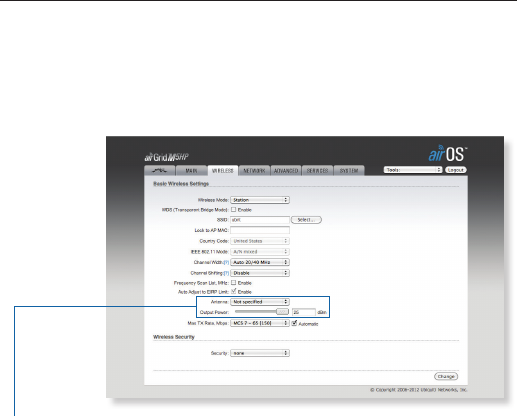Viewport: 517px width, 416px height.
Task: Click the Change button
Action: [446, 376]
